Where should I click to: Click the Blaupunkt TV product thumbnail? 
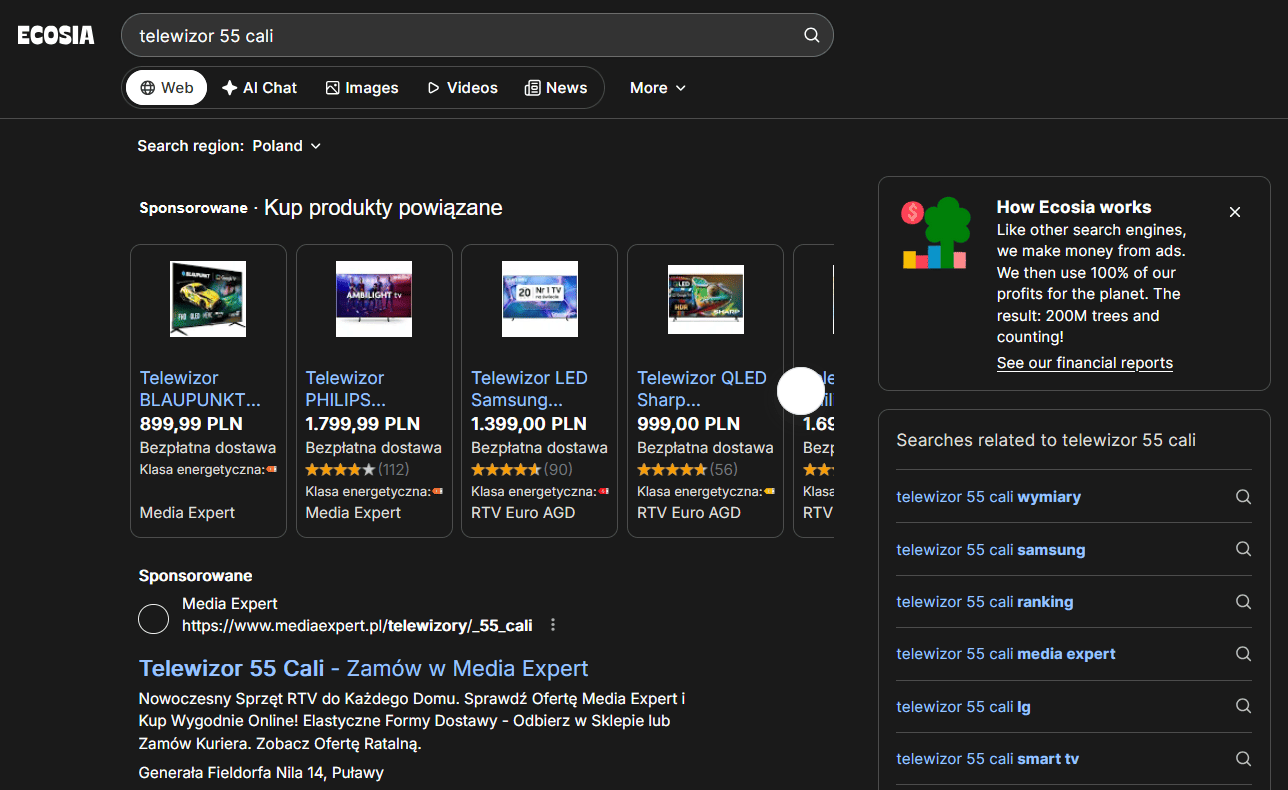[x=208, y=299]
